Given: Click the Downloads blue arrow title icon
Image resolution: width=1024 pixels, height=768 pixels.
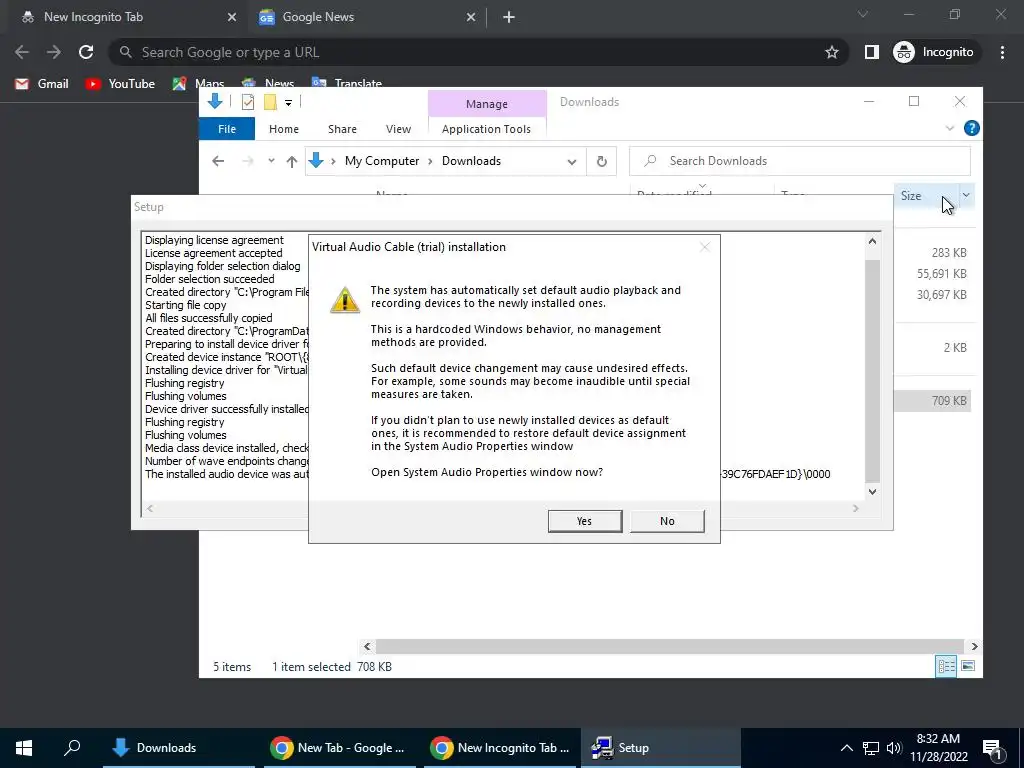Looking at the screenshot, I should point(214,101).
